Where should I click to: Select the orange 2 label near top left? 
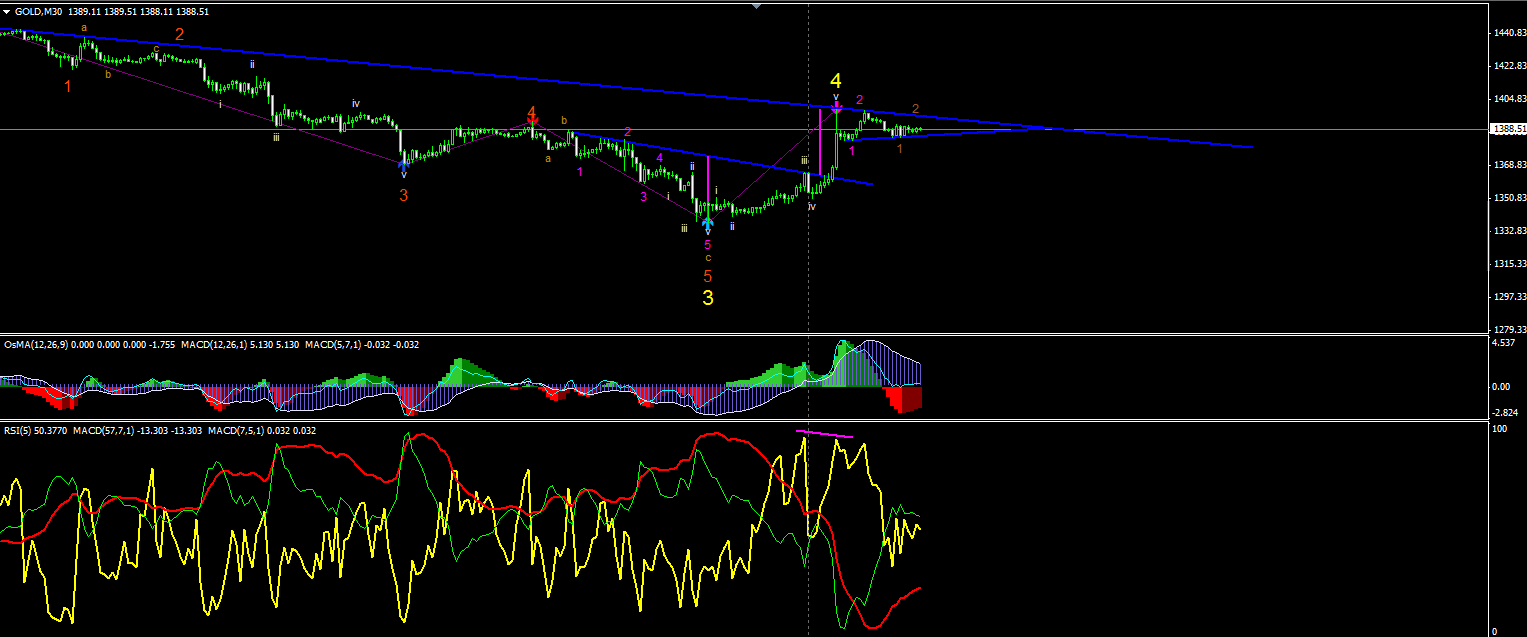pyautogui.click(x=180, y=34)
